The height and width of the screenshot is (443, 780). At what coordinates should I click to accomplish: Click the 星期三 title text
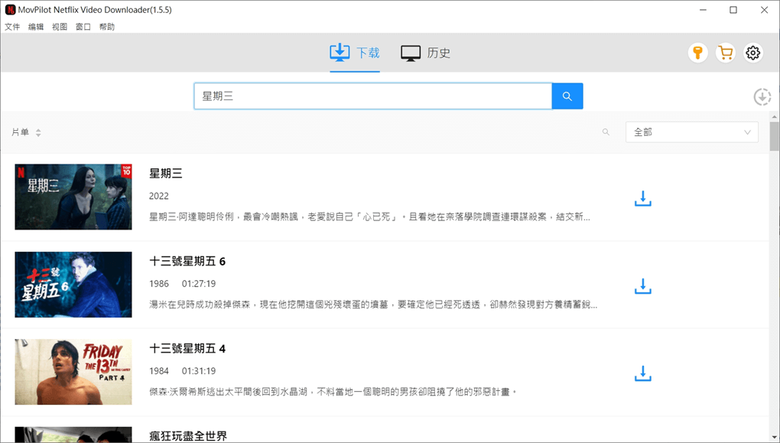[x=166, y=174]
